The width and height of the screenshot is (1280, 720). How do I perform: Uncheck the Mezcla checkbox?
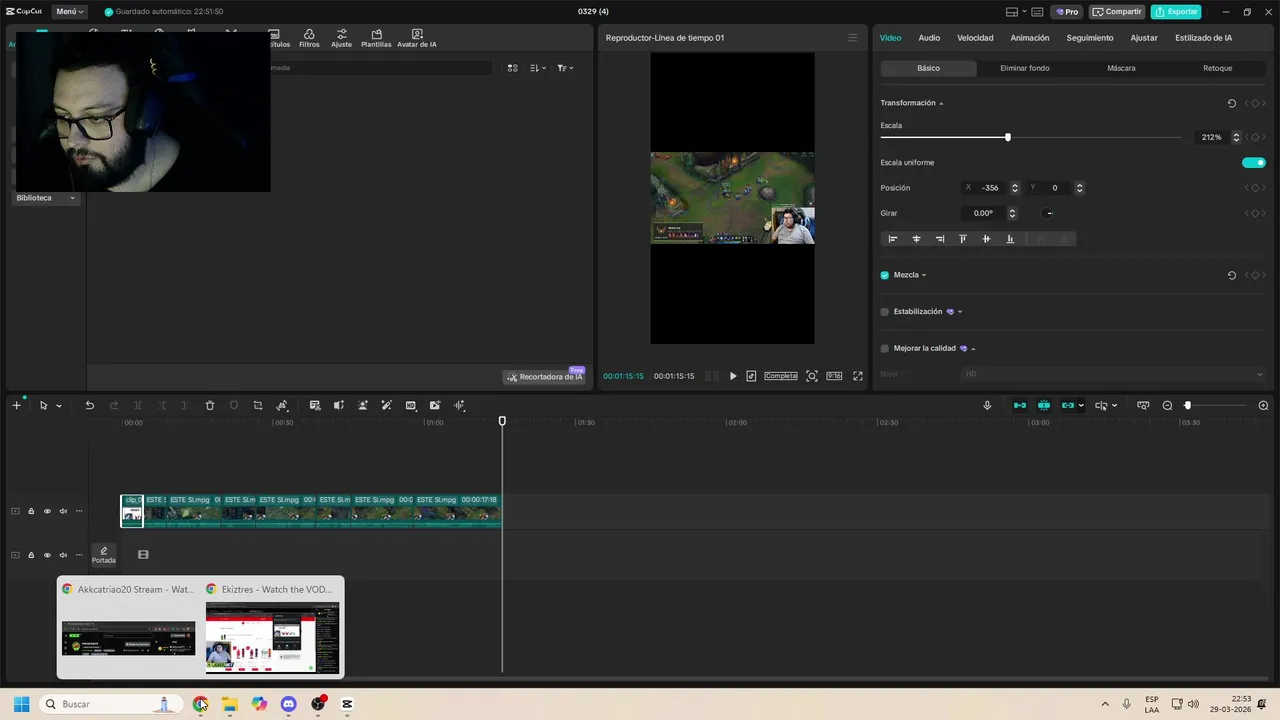(x=885, y=275)
